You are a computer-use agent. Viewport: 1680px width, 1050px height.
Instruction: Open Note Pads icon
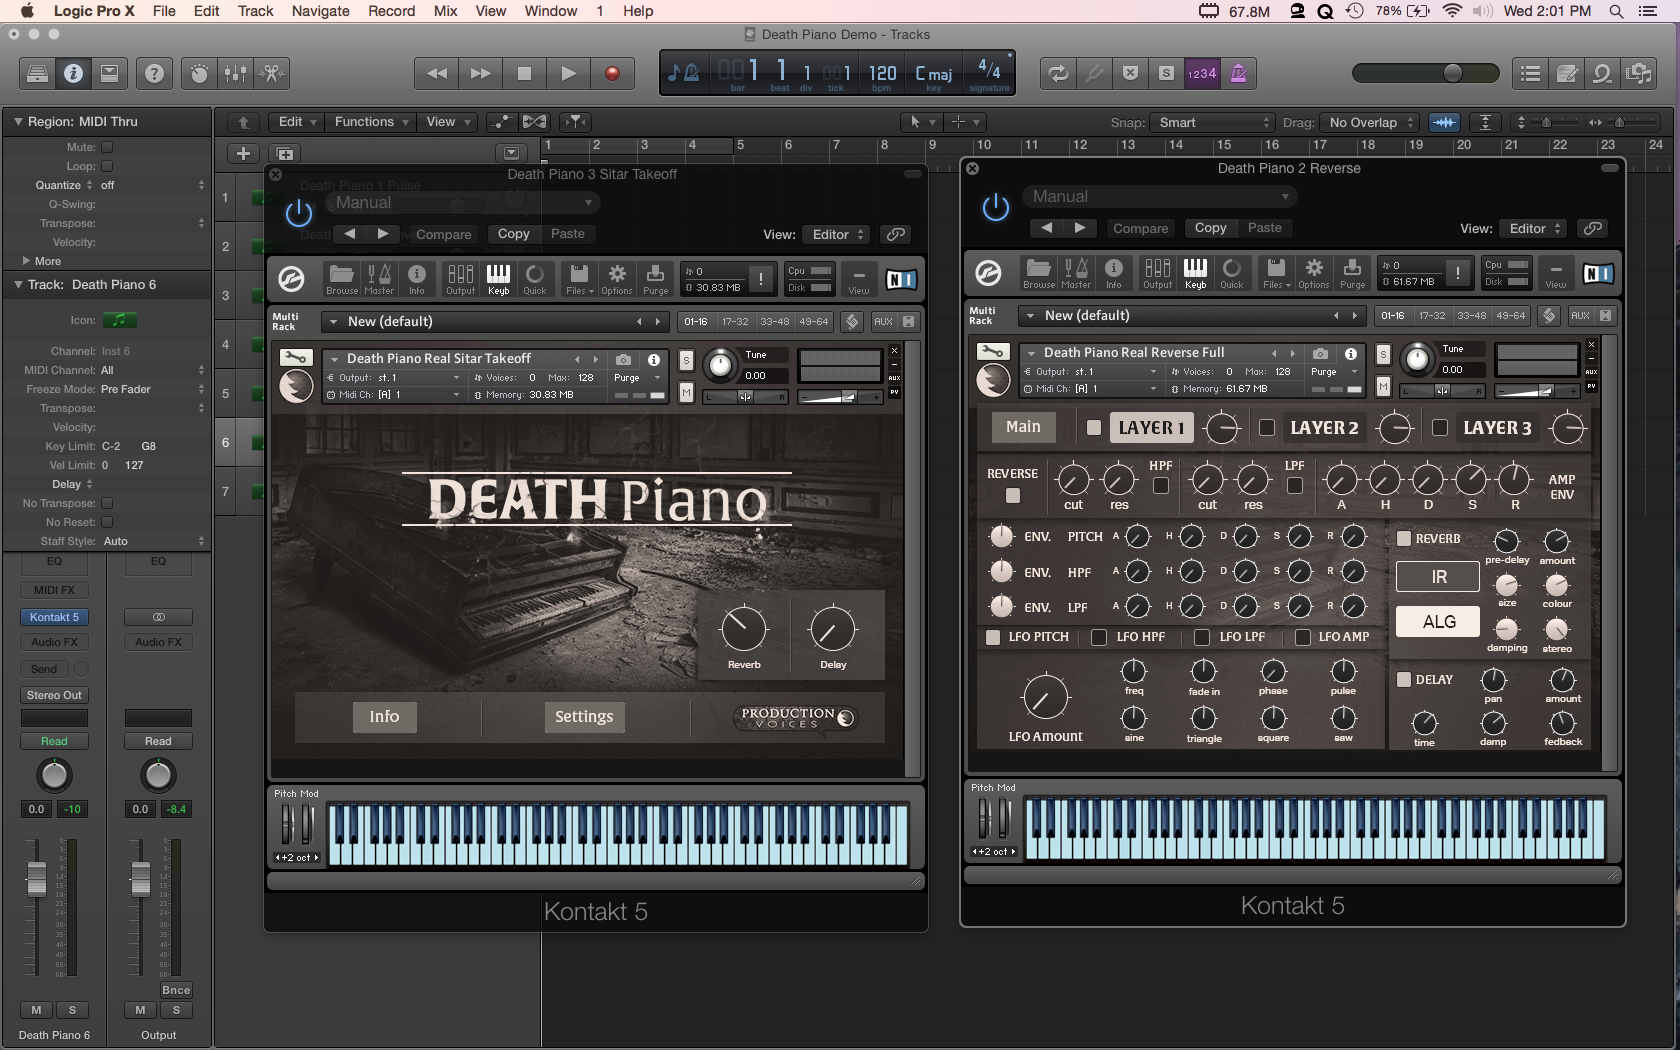pyautogui.click(x=1567, y=73)
